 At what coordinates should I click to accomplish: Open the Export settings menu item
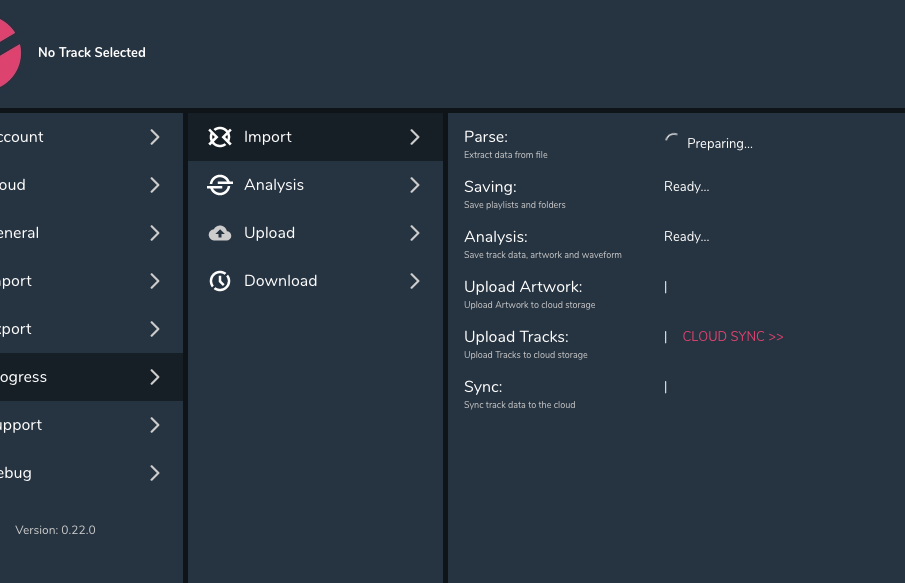[18, 329]
